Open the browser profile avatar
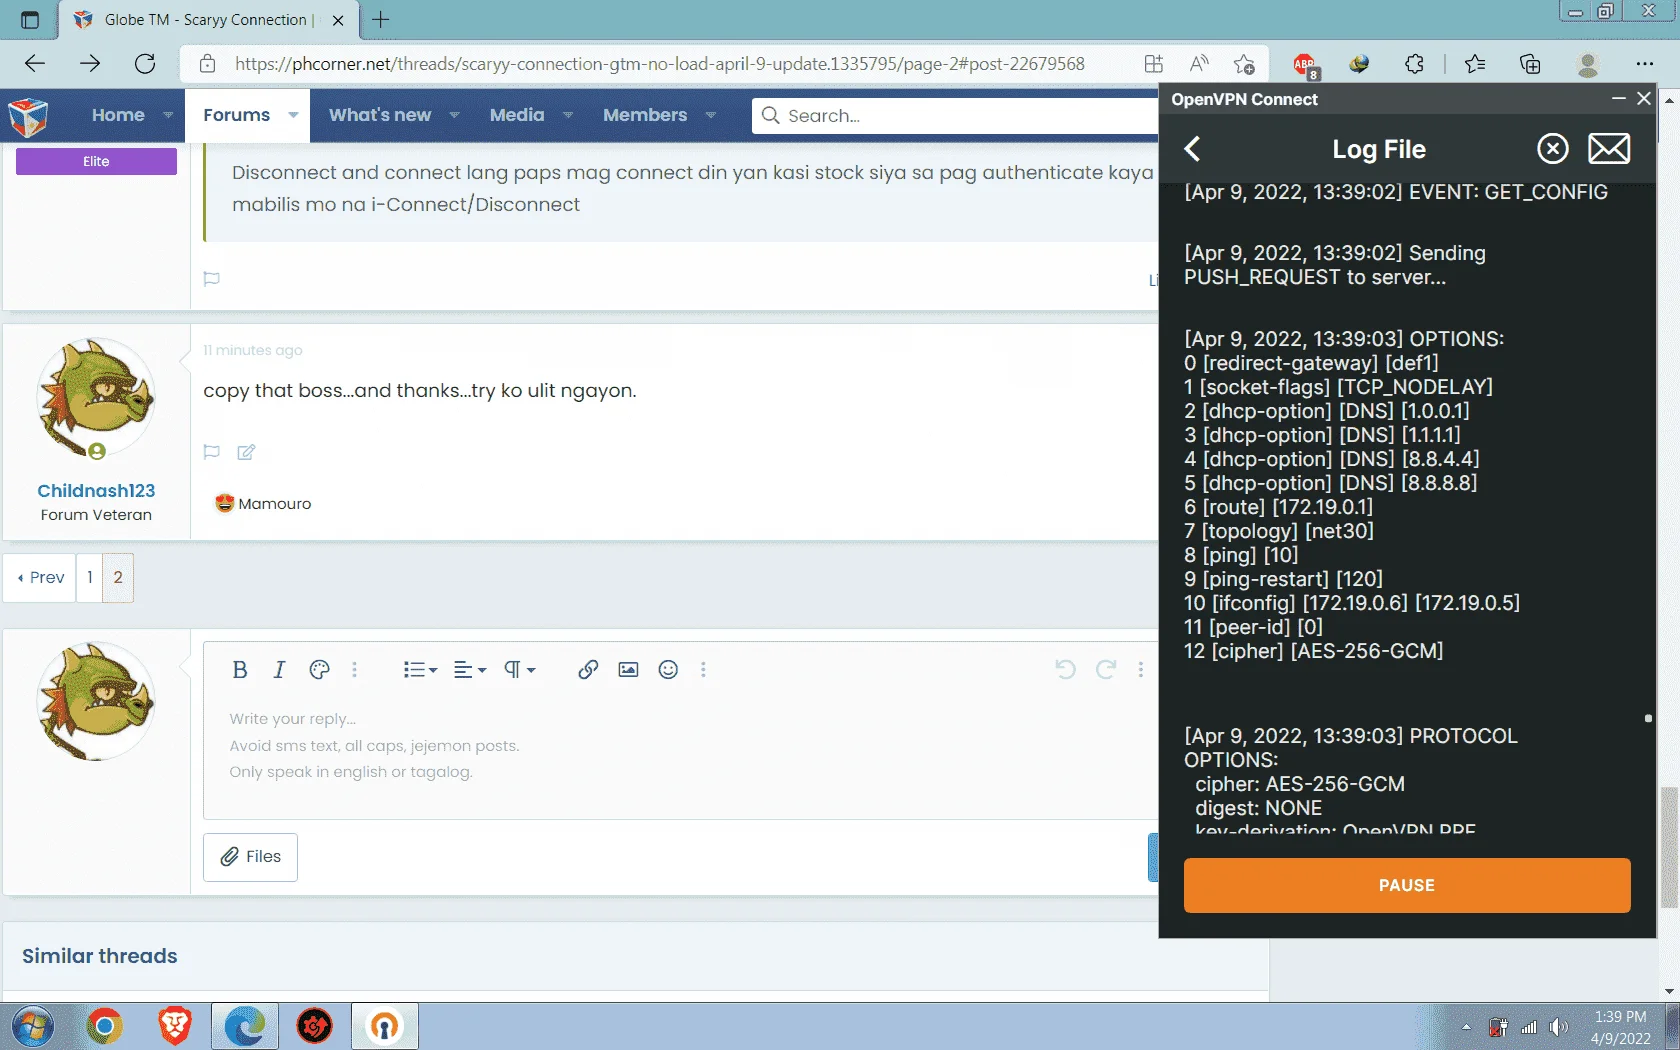This screenshot has width=1680, height=1050. pos(1587,64)
